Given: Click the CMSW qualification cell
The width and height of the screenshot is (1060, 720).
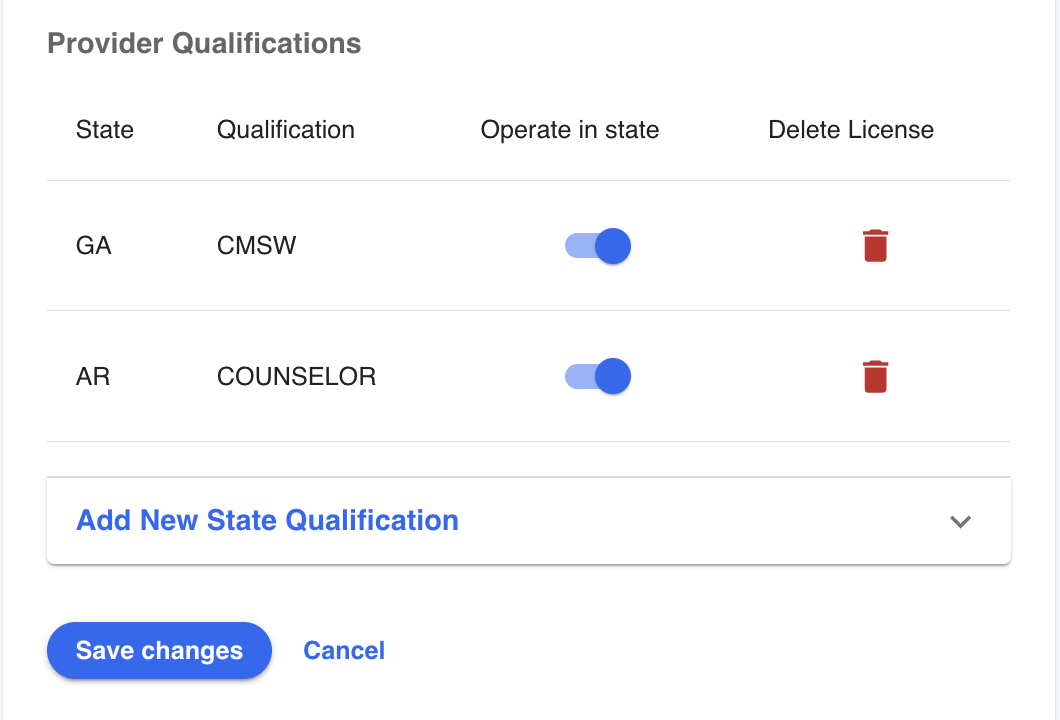Looking at the screenshot, I should coord(256,245).
